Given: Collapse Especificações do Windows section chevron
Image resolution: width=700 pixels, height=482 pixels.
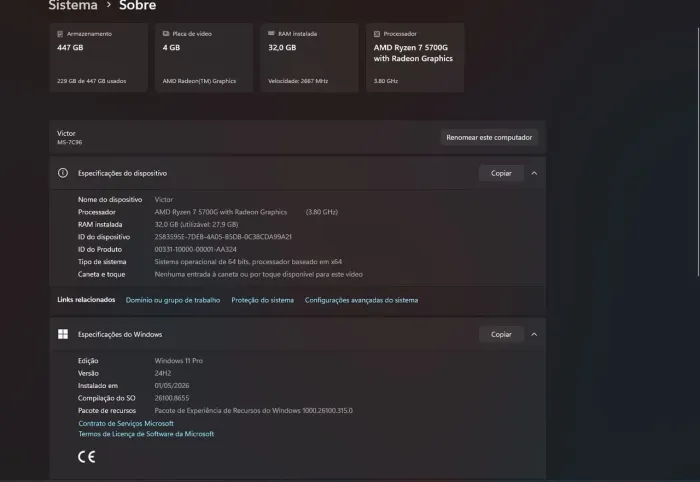Looking at the screenshot, I should (x=534, y=334).
